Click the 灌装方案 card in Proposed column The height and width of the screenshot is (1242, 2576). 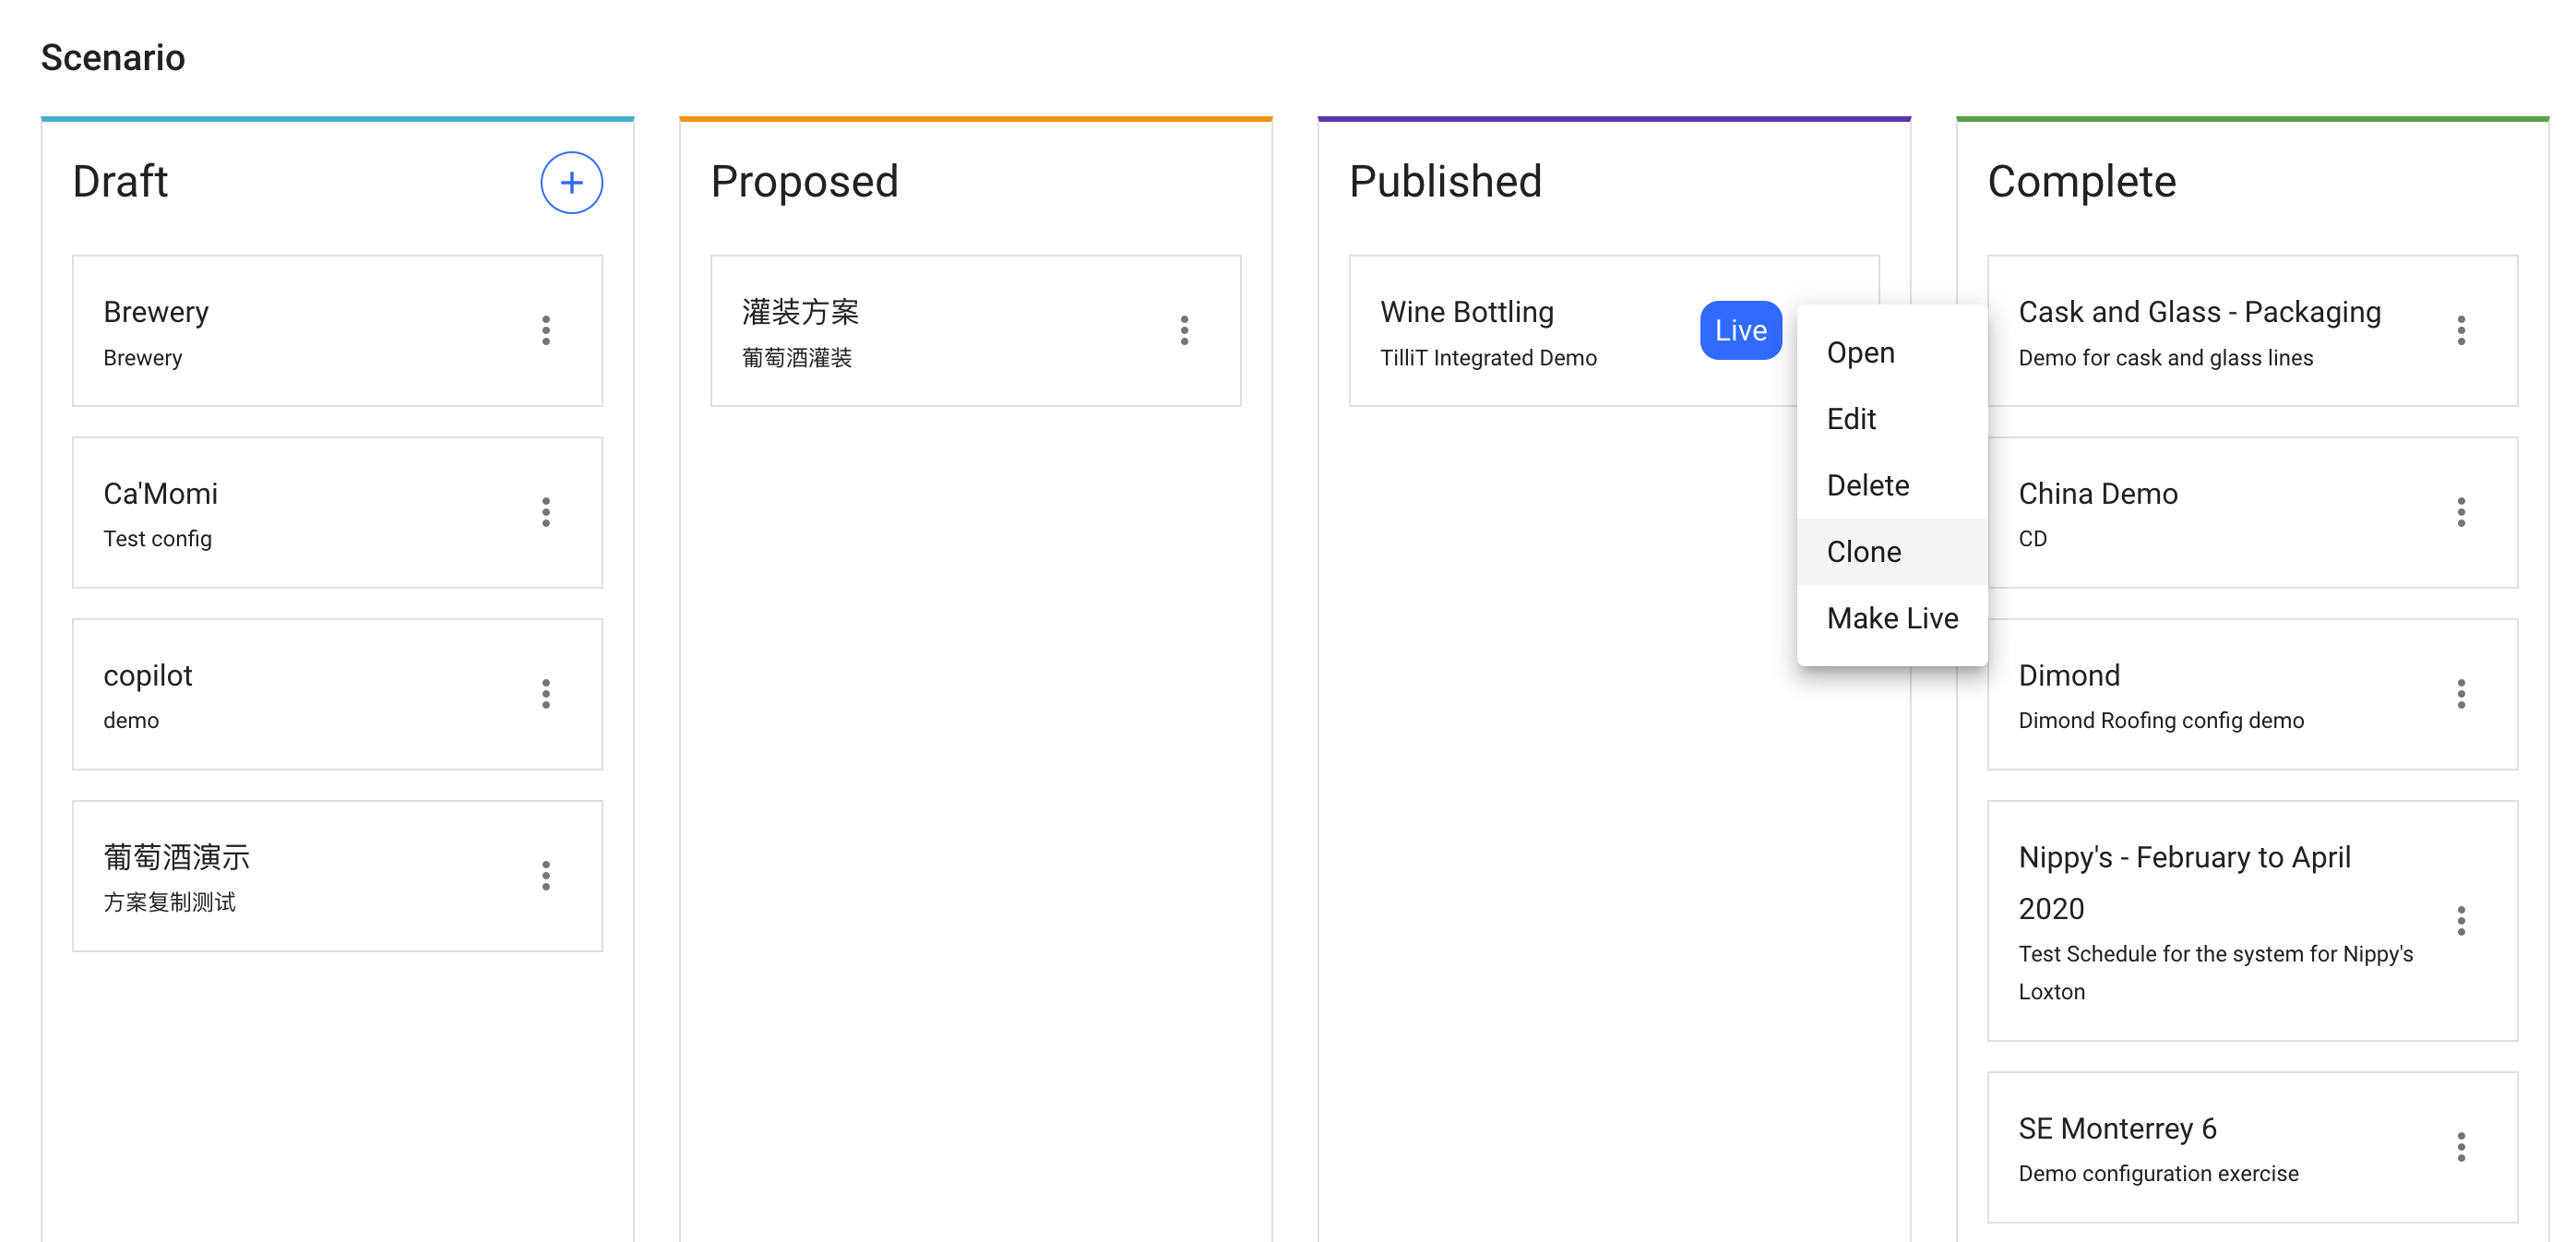900,331
